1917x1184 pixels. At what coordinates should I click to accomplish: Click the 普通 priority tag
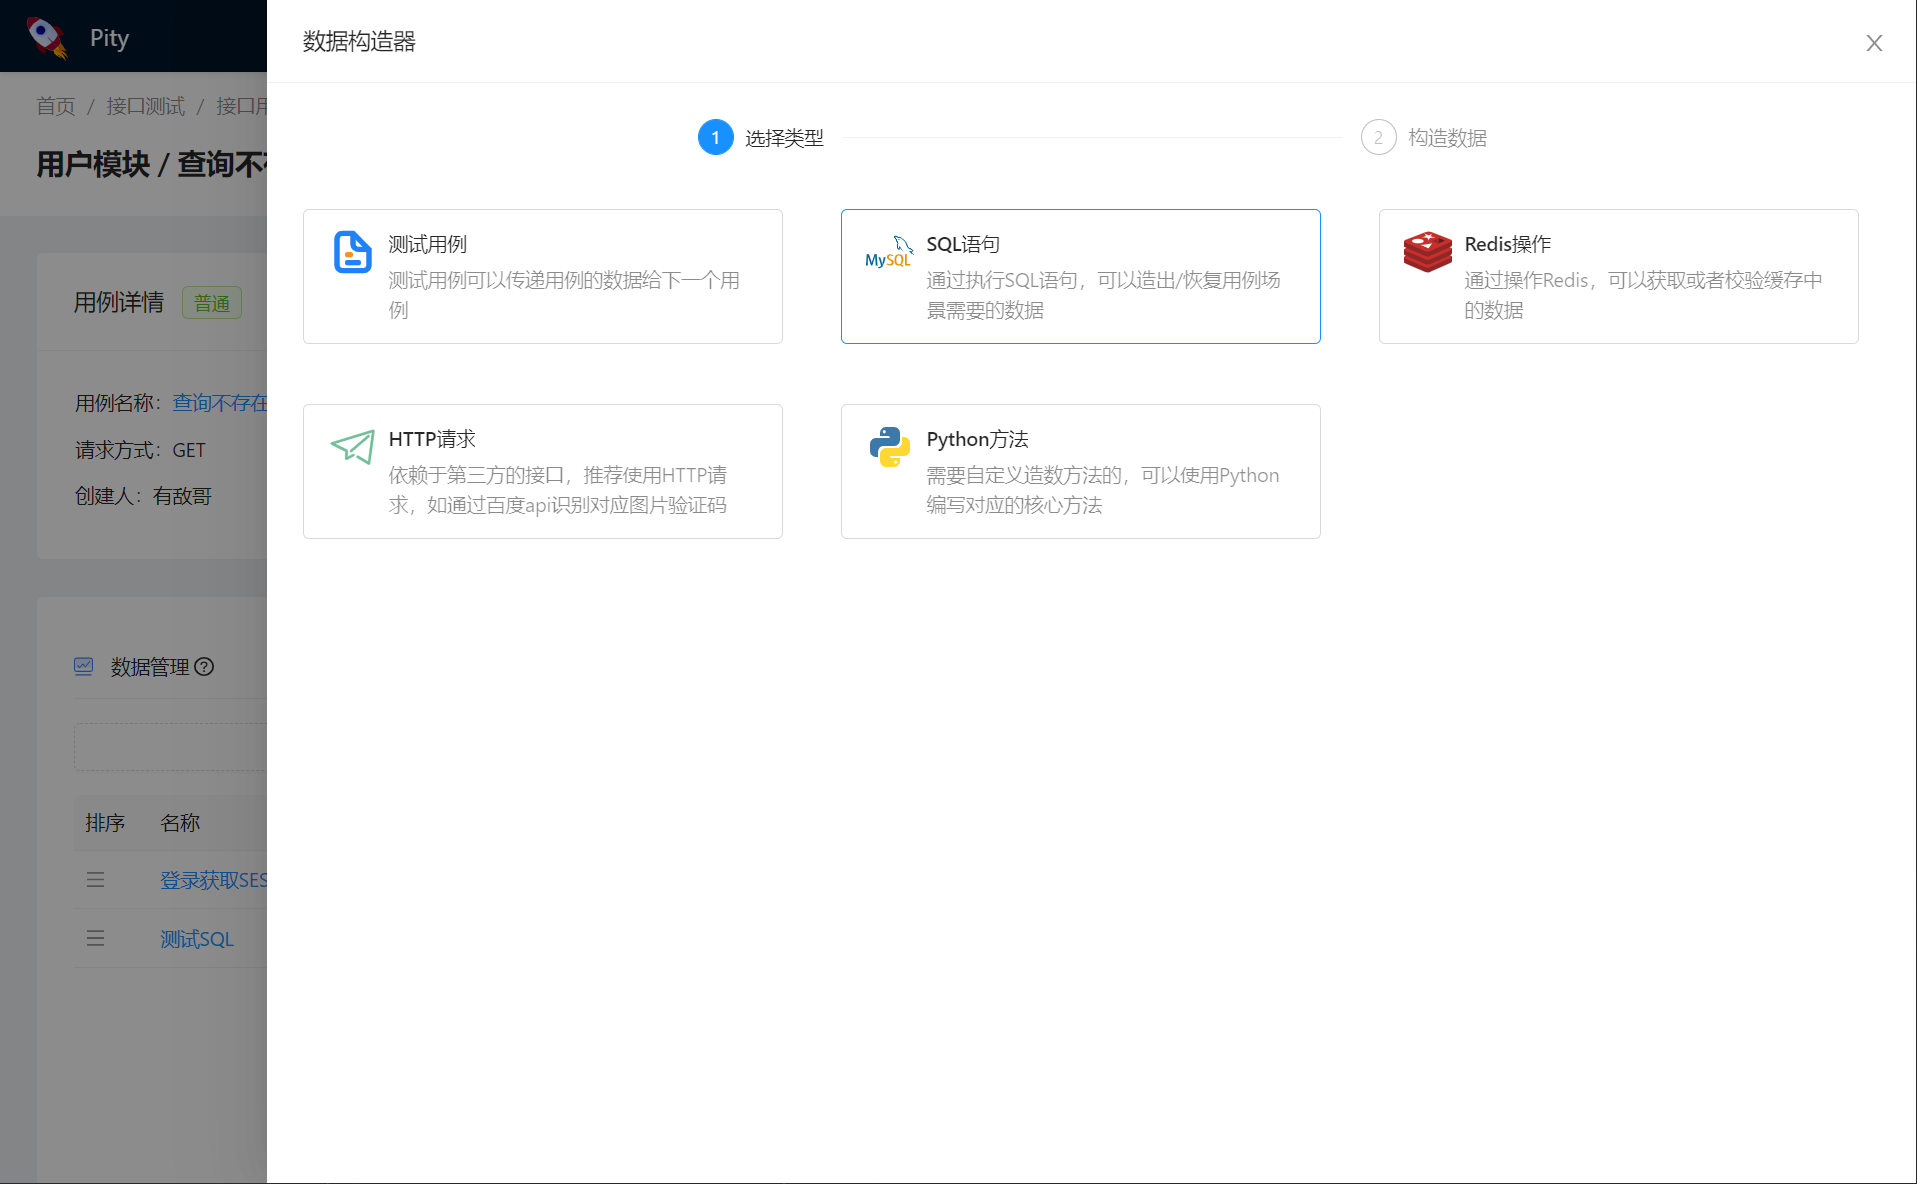click(212, 303)
